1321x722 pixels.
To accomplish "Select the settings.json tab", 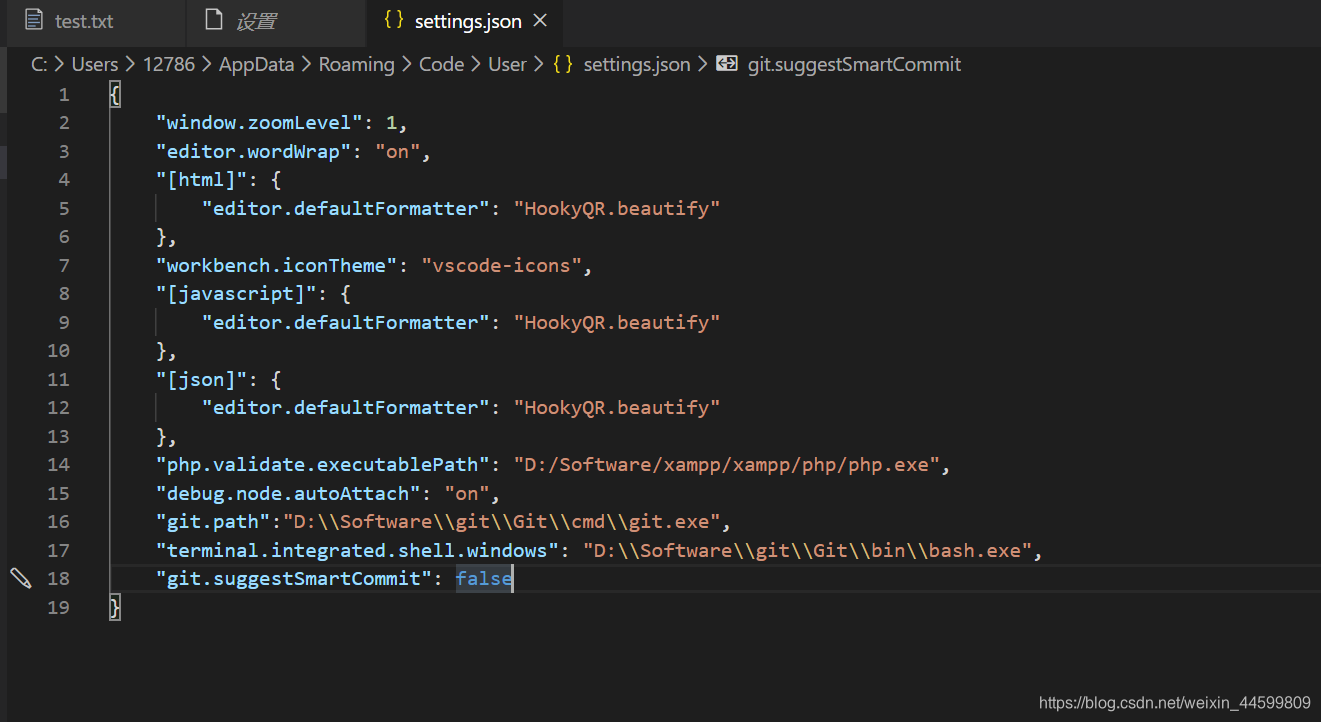I will click(x=465, y=21).
